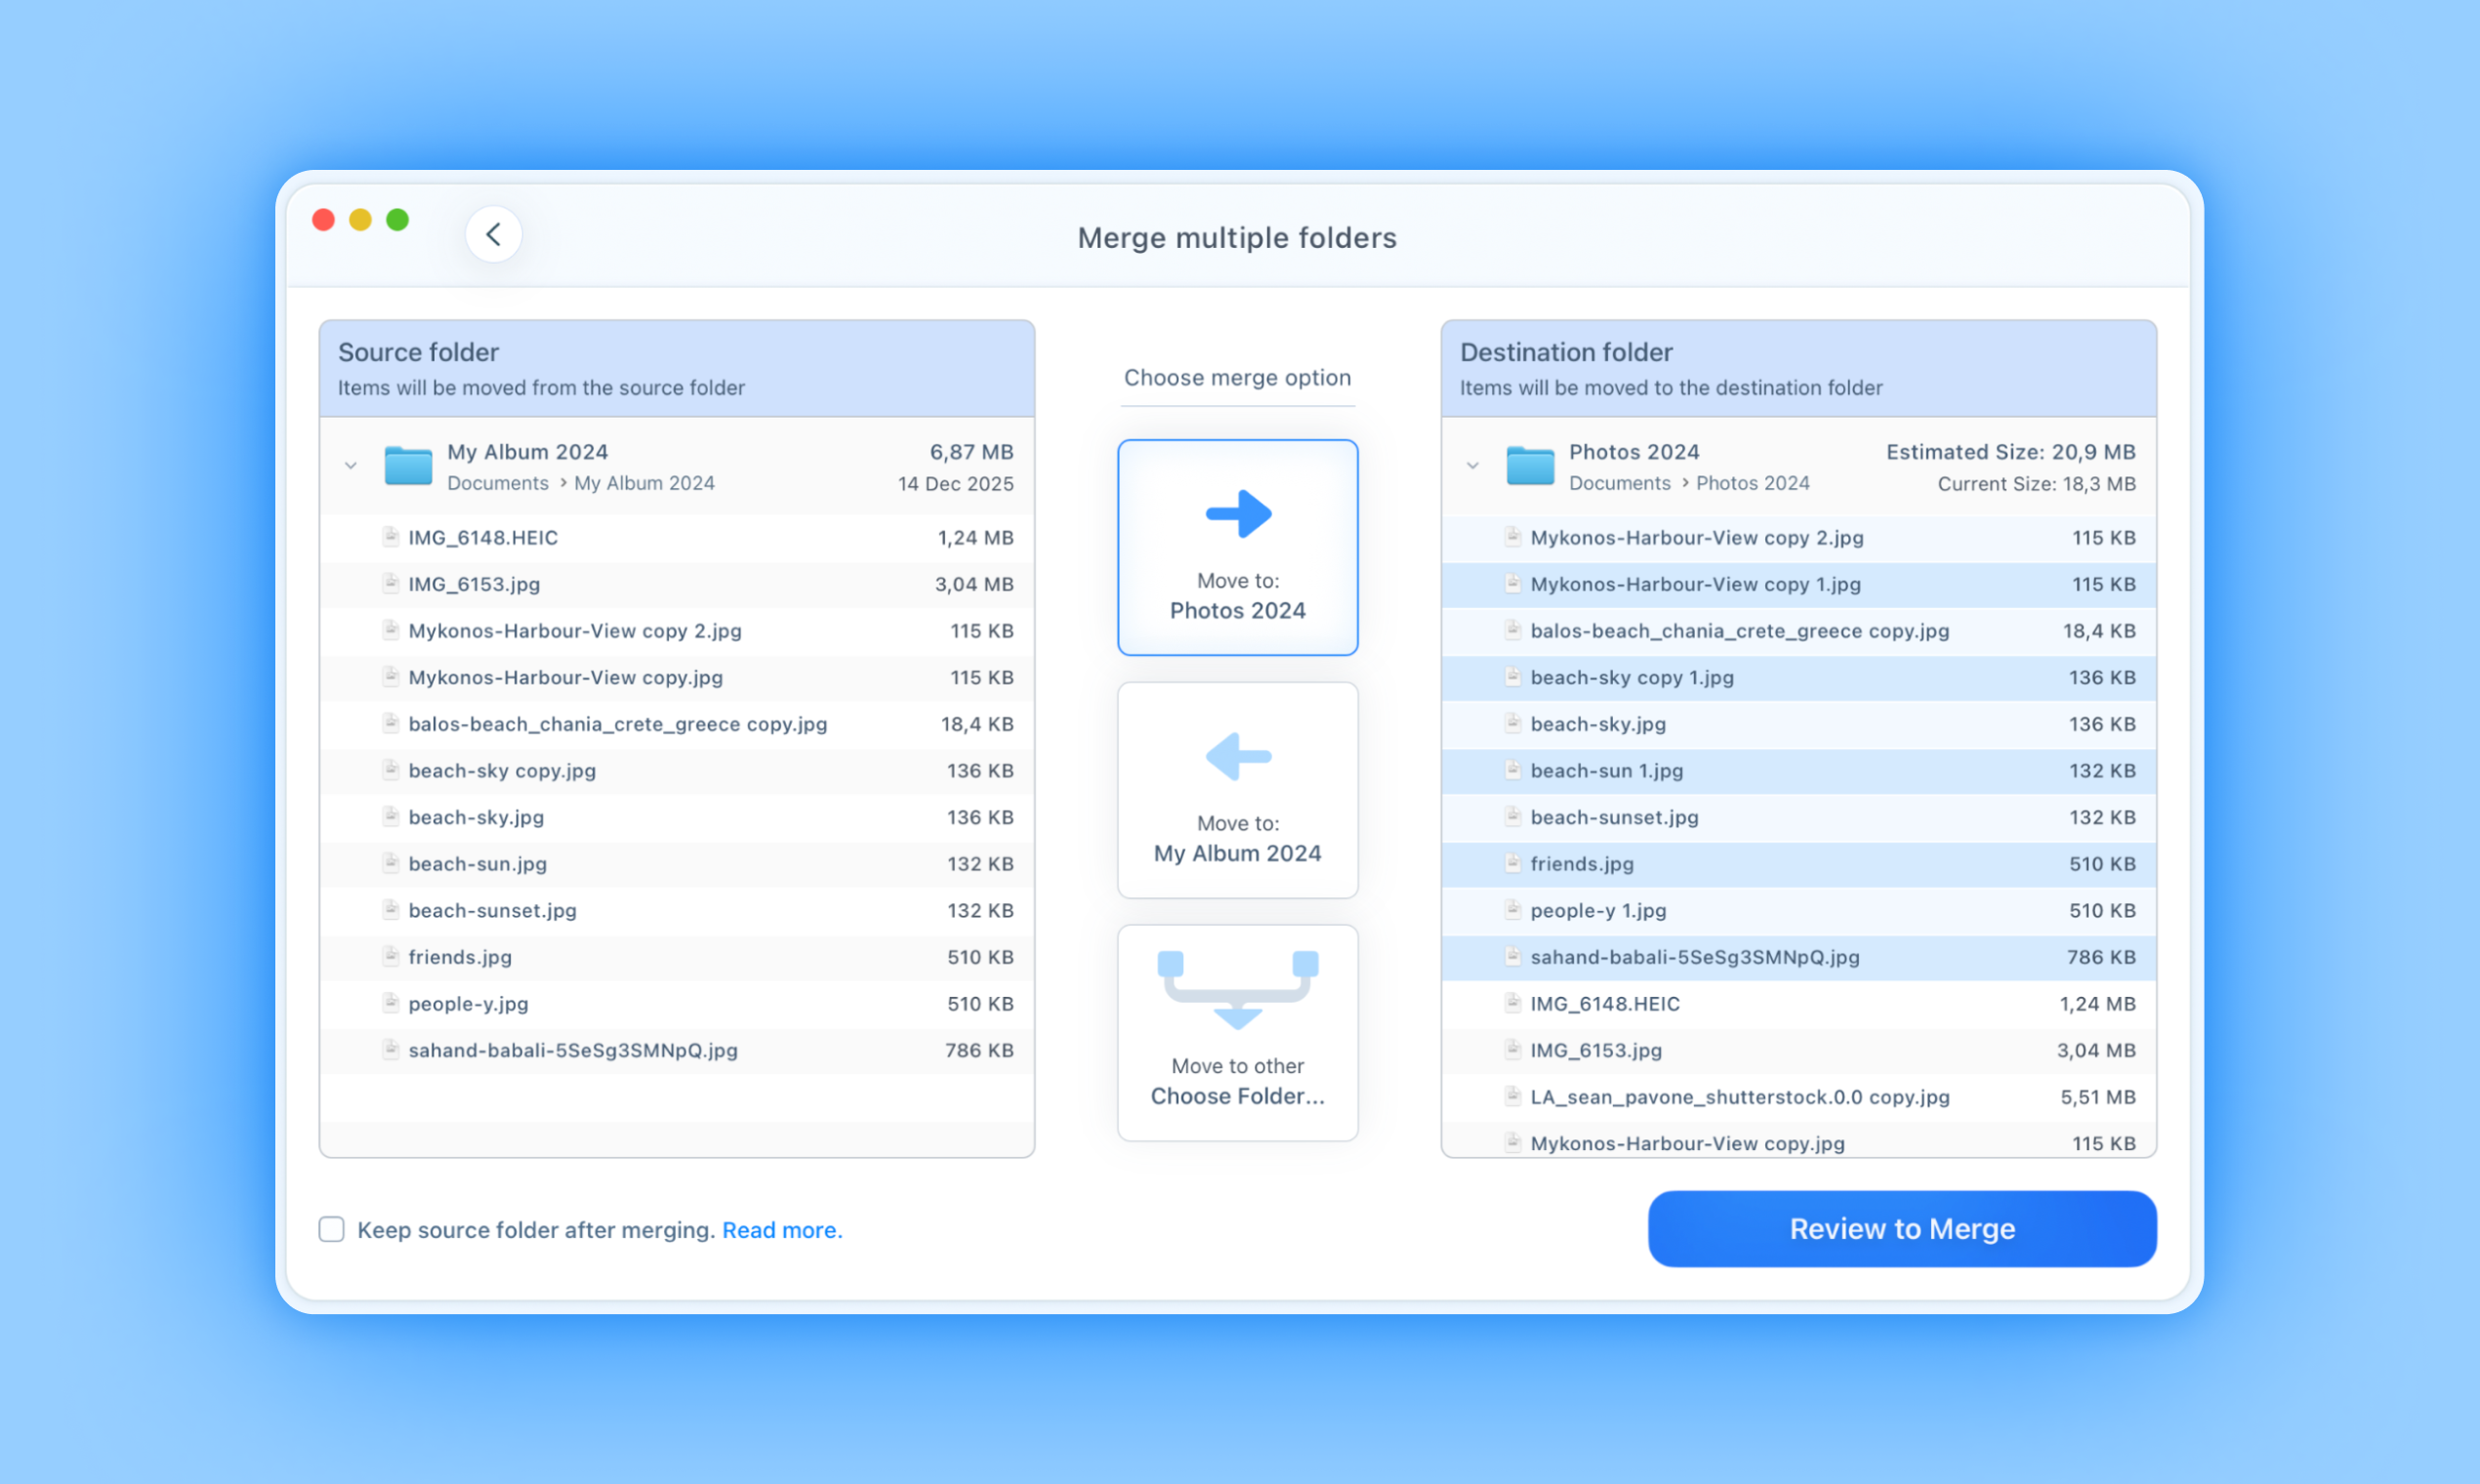Click the file icon beside IMG_6148.HEIC

coord(389,537)
